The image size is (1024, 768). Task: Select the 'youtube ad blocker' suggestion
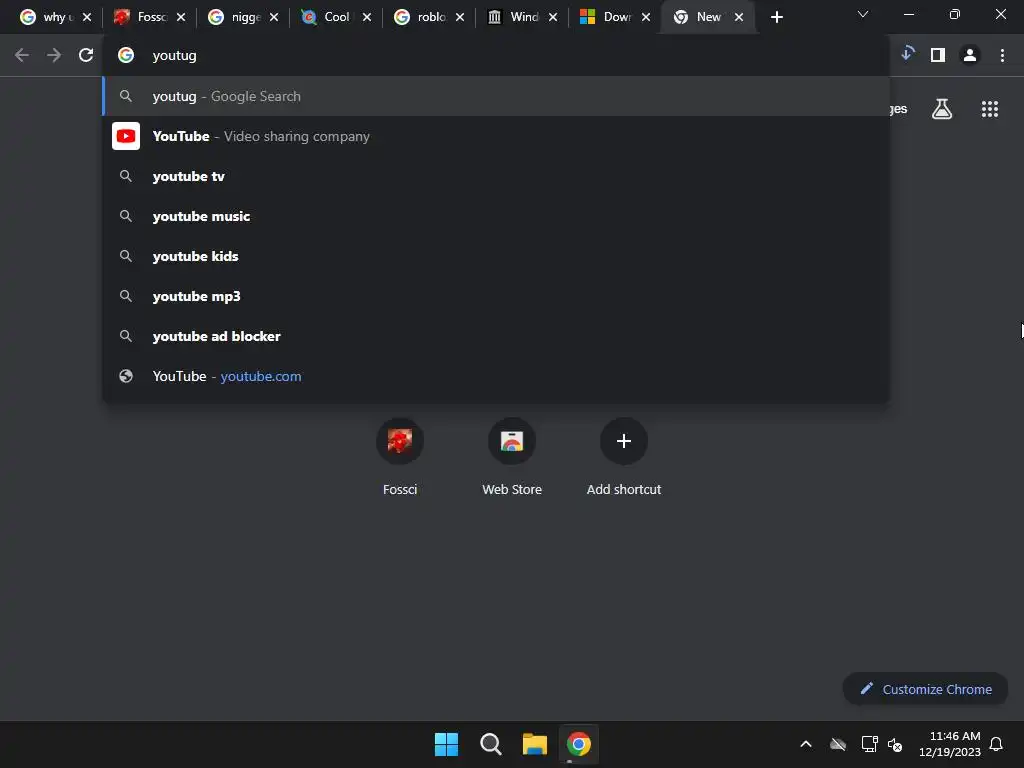[496, 336]
